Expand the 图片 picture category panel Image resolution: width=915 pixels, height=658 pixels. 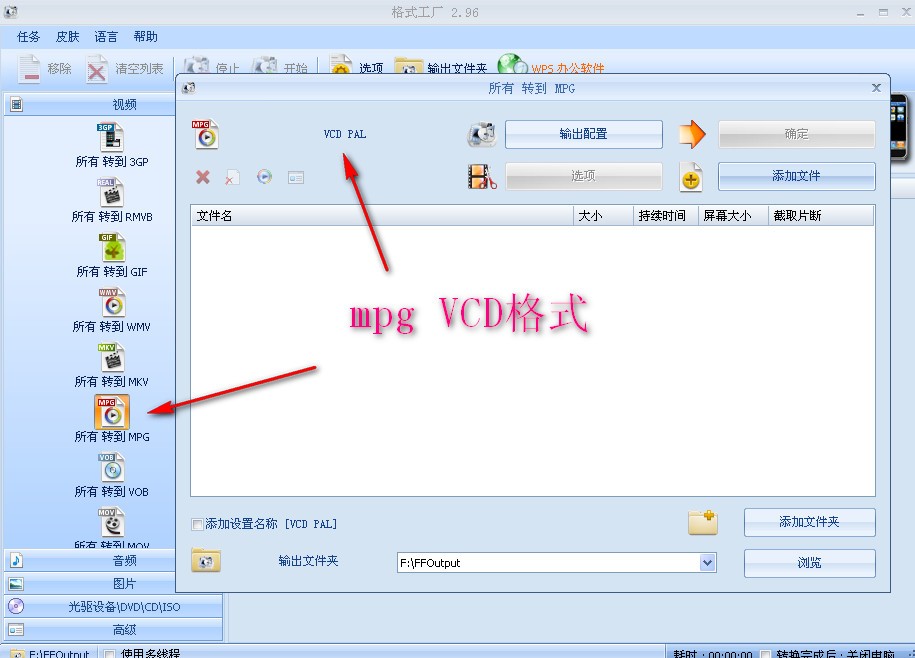click(90, 583)
